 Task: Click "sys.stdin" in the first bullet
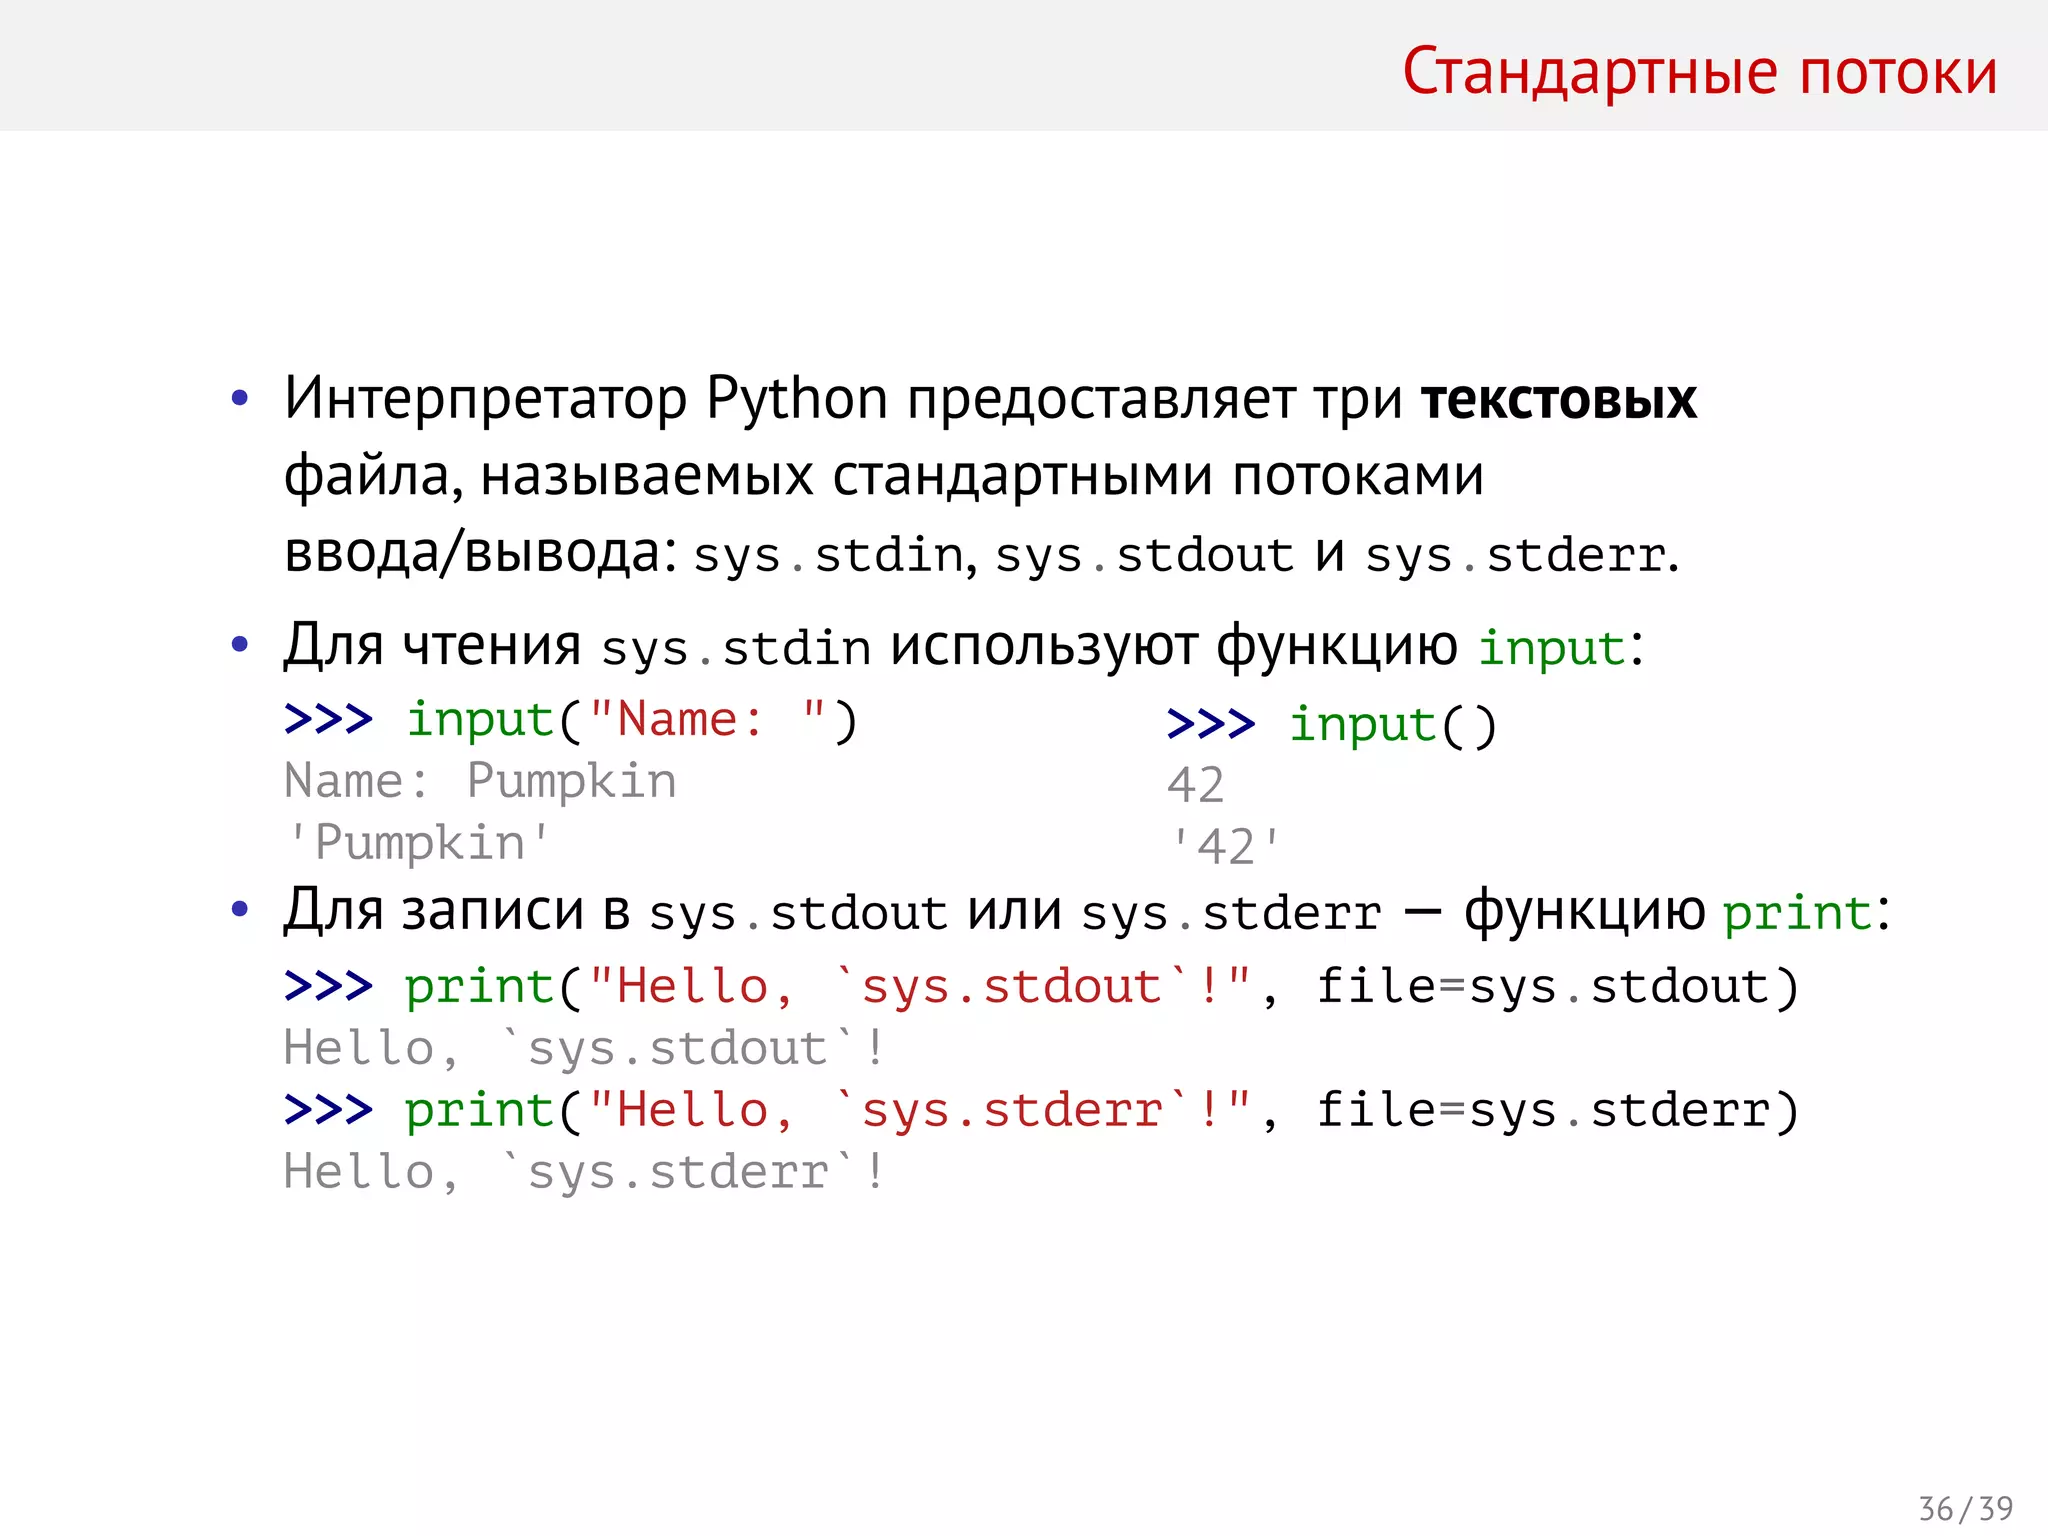tap(829, 555)
